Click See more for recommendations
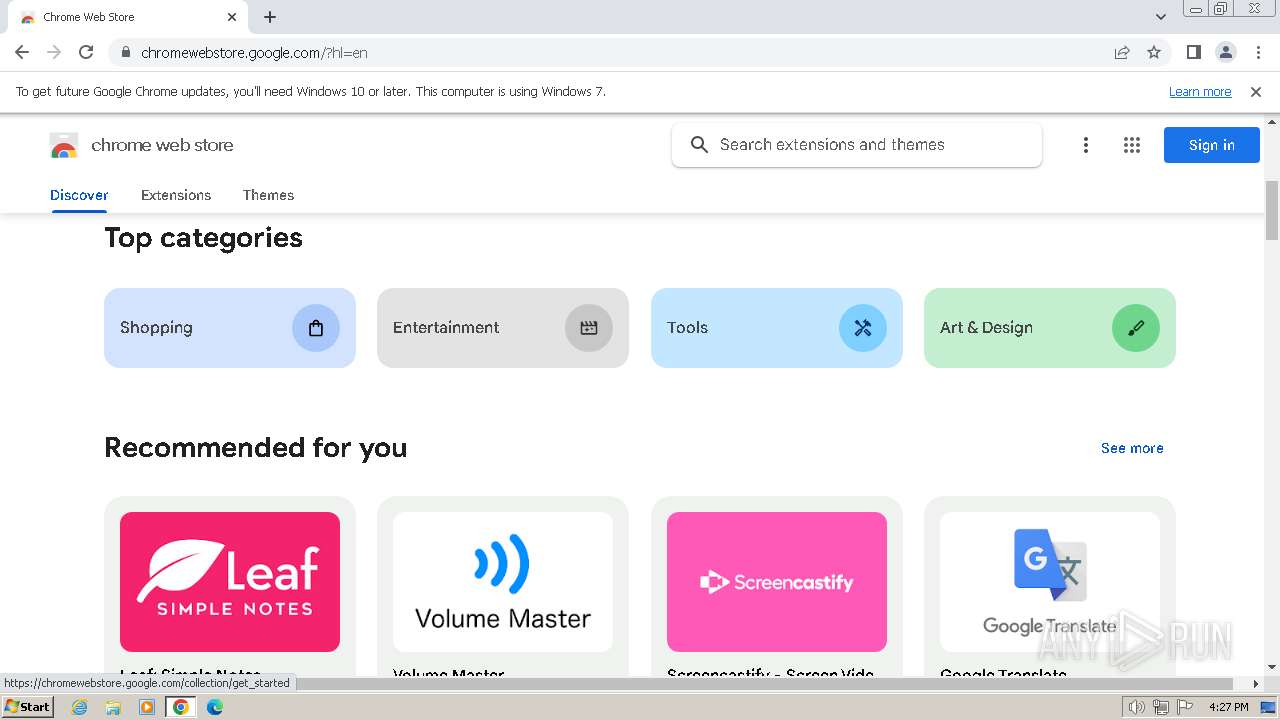Image resolution: width=1280 pixels, height=720 pixels. (1132, 448)
